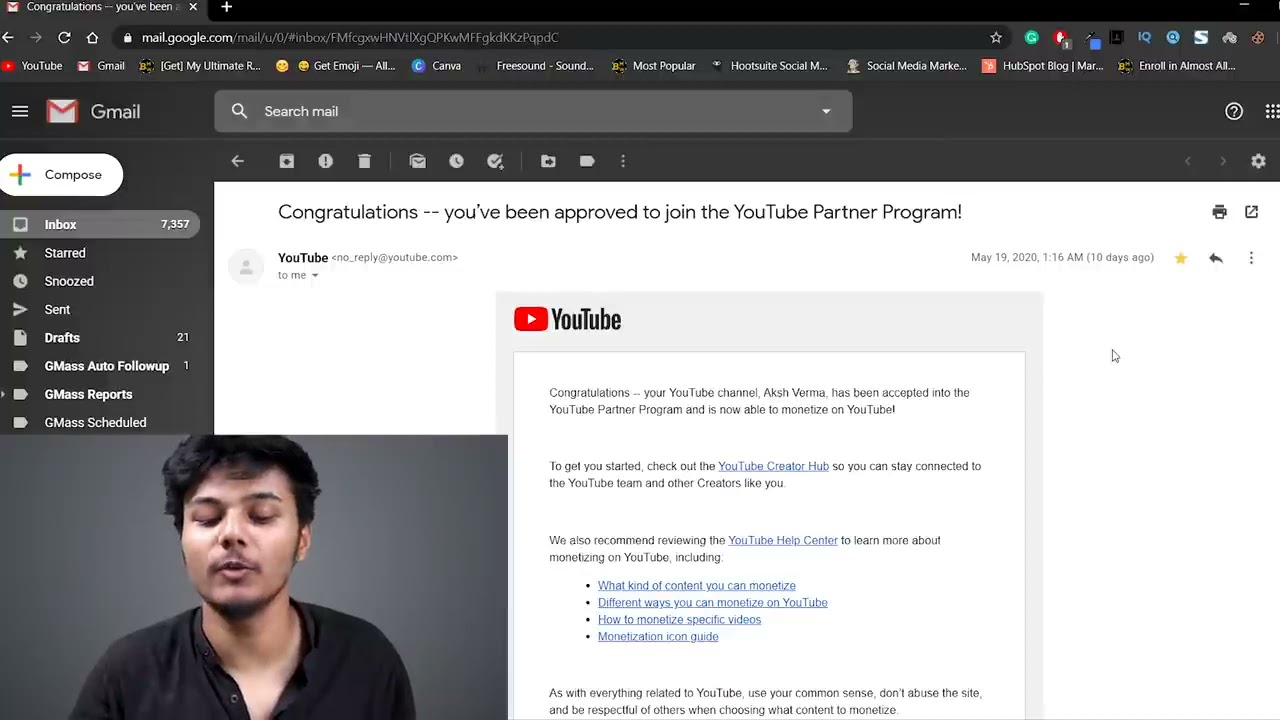The image size is (1280, 720).
Task: Toggle the star on this email
Action: 1181,258
